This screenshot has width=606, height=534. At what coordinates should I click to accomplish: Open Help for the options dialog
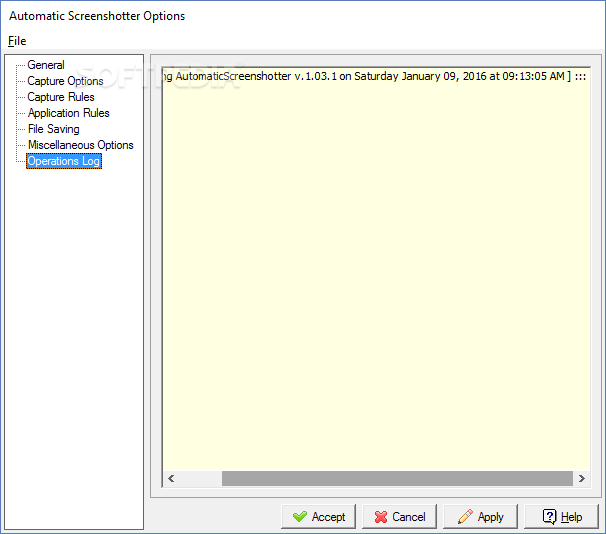561,517
